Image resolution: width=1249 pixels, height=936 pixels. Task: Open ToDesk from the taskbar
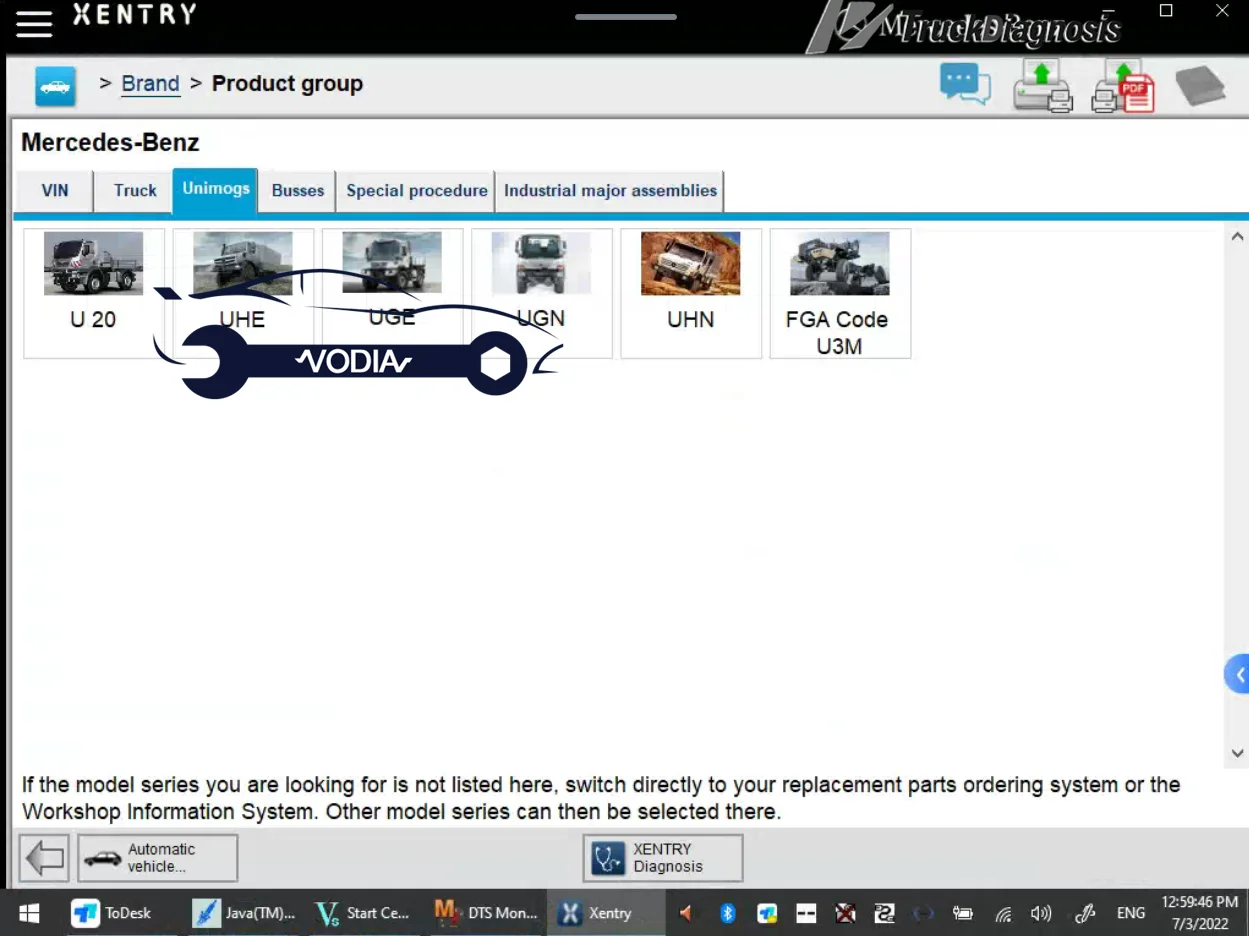[112, 913]
